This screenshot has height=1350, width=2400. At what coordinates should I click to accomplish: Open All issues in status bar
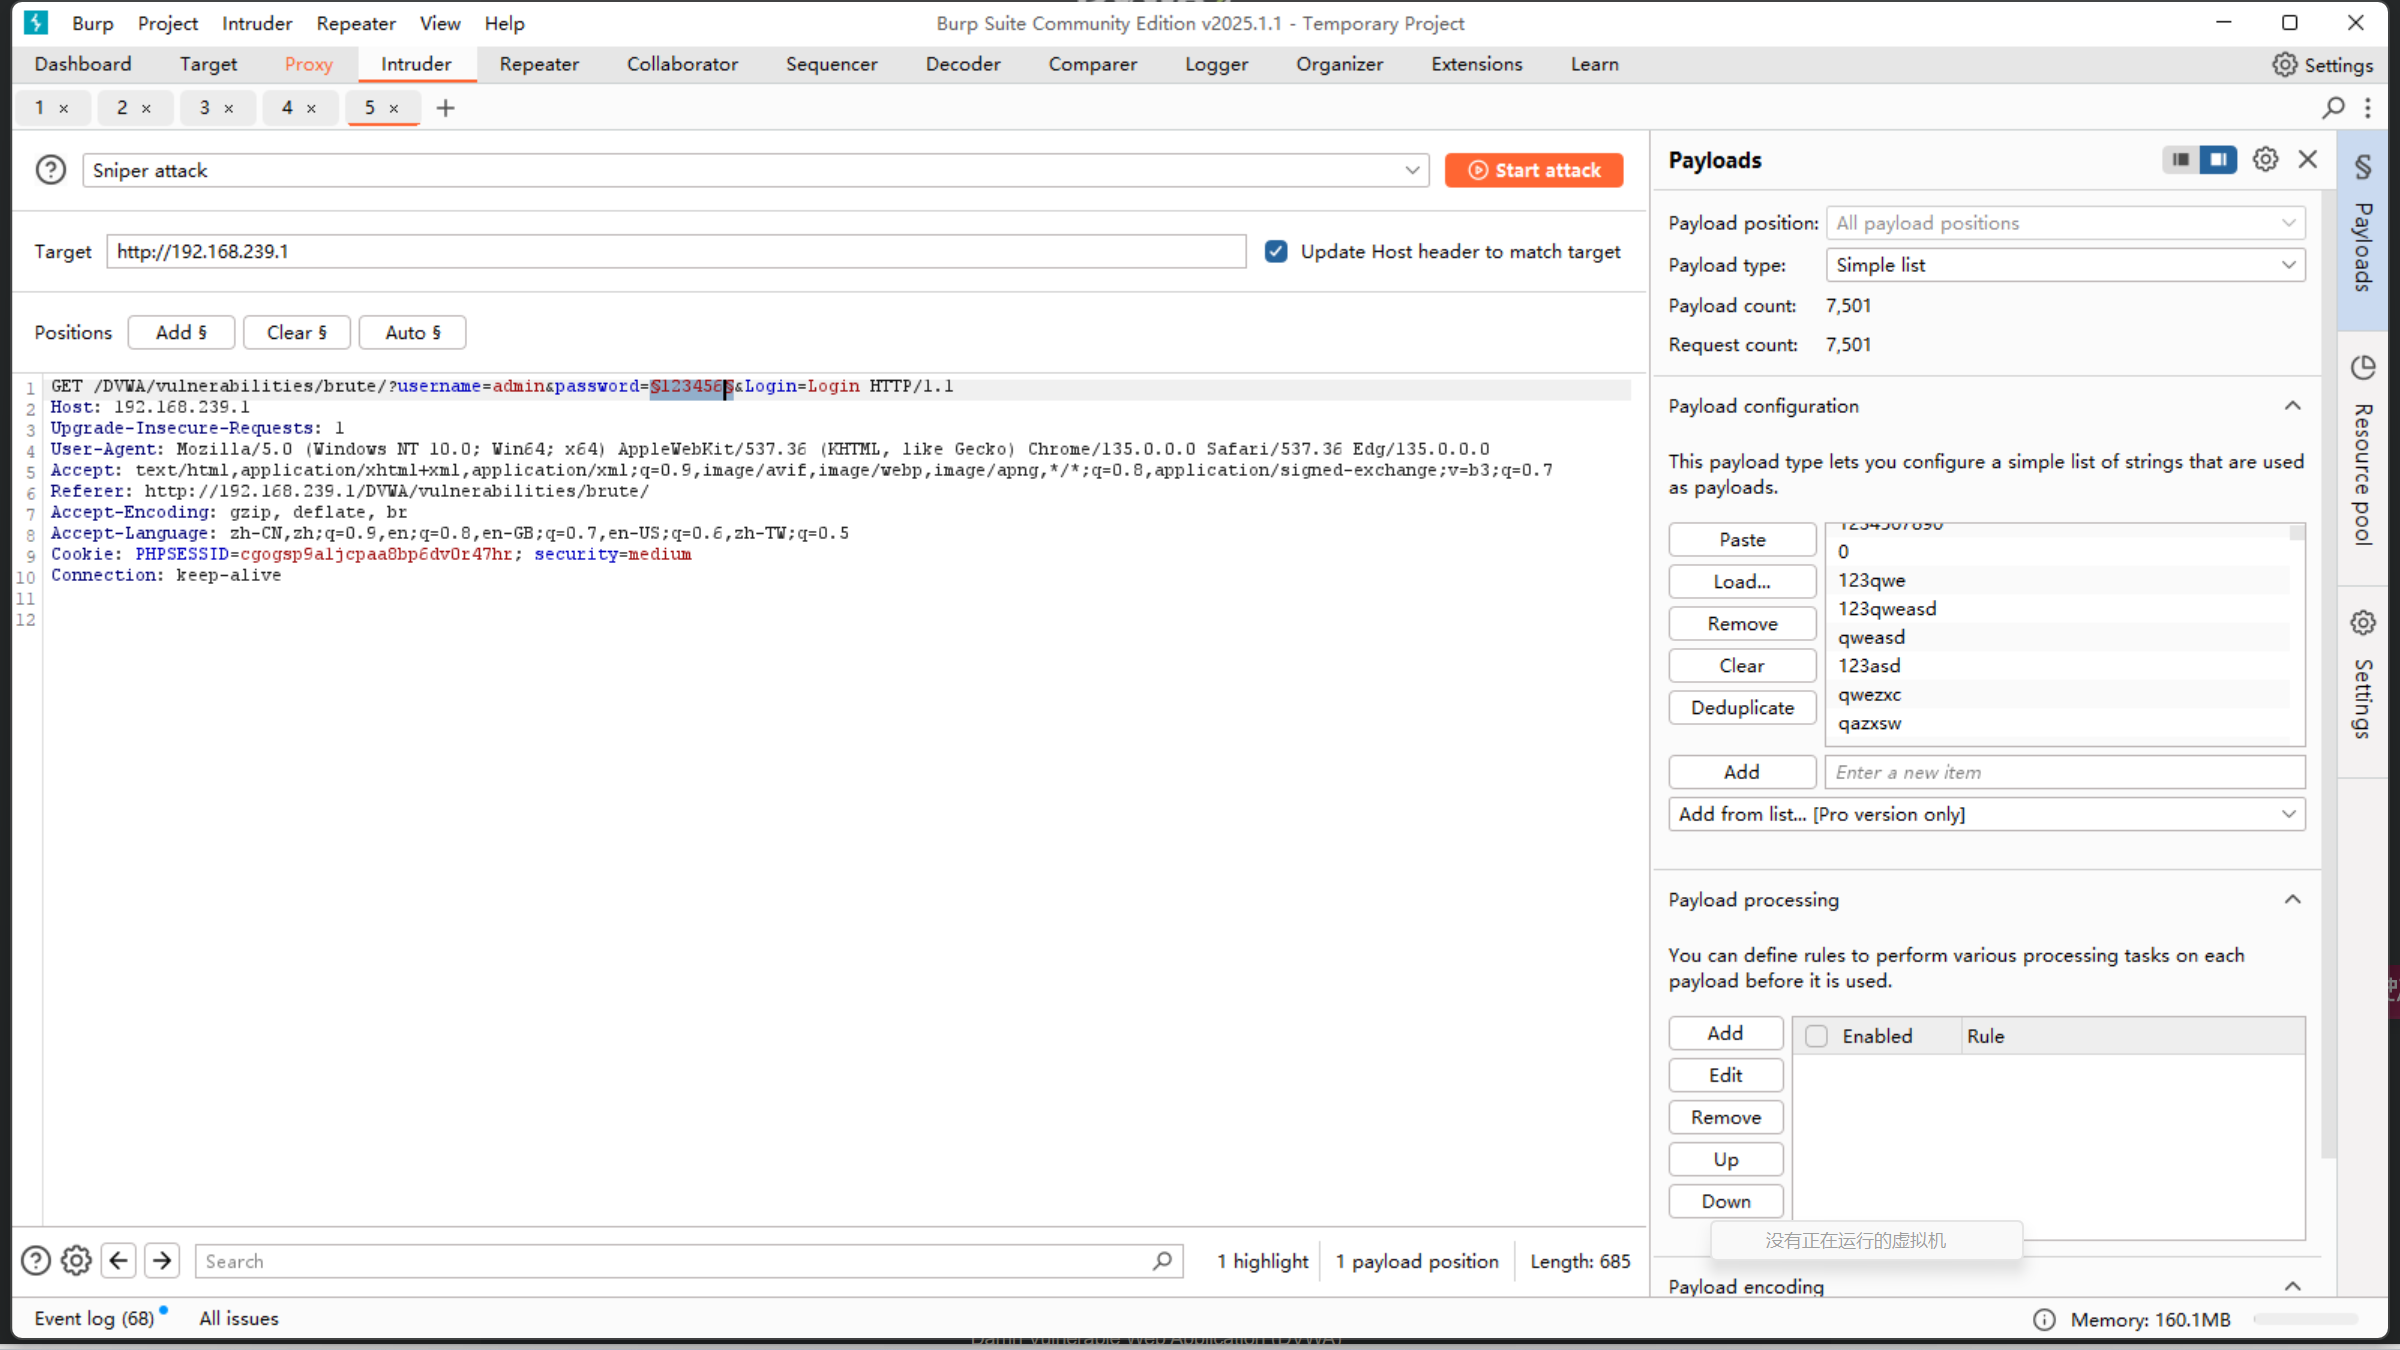pyautogui.click(x=239, y=1319)
